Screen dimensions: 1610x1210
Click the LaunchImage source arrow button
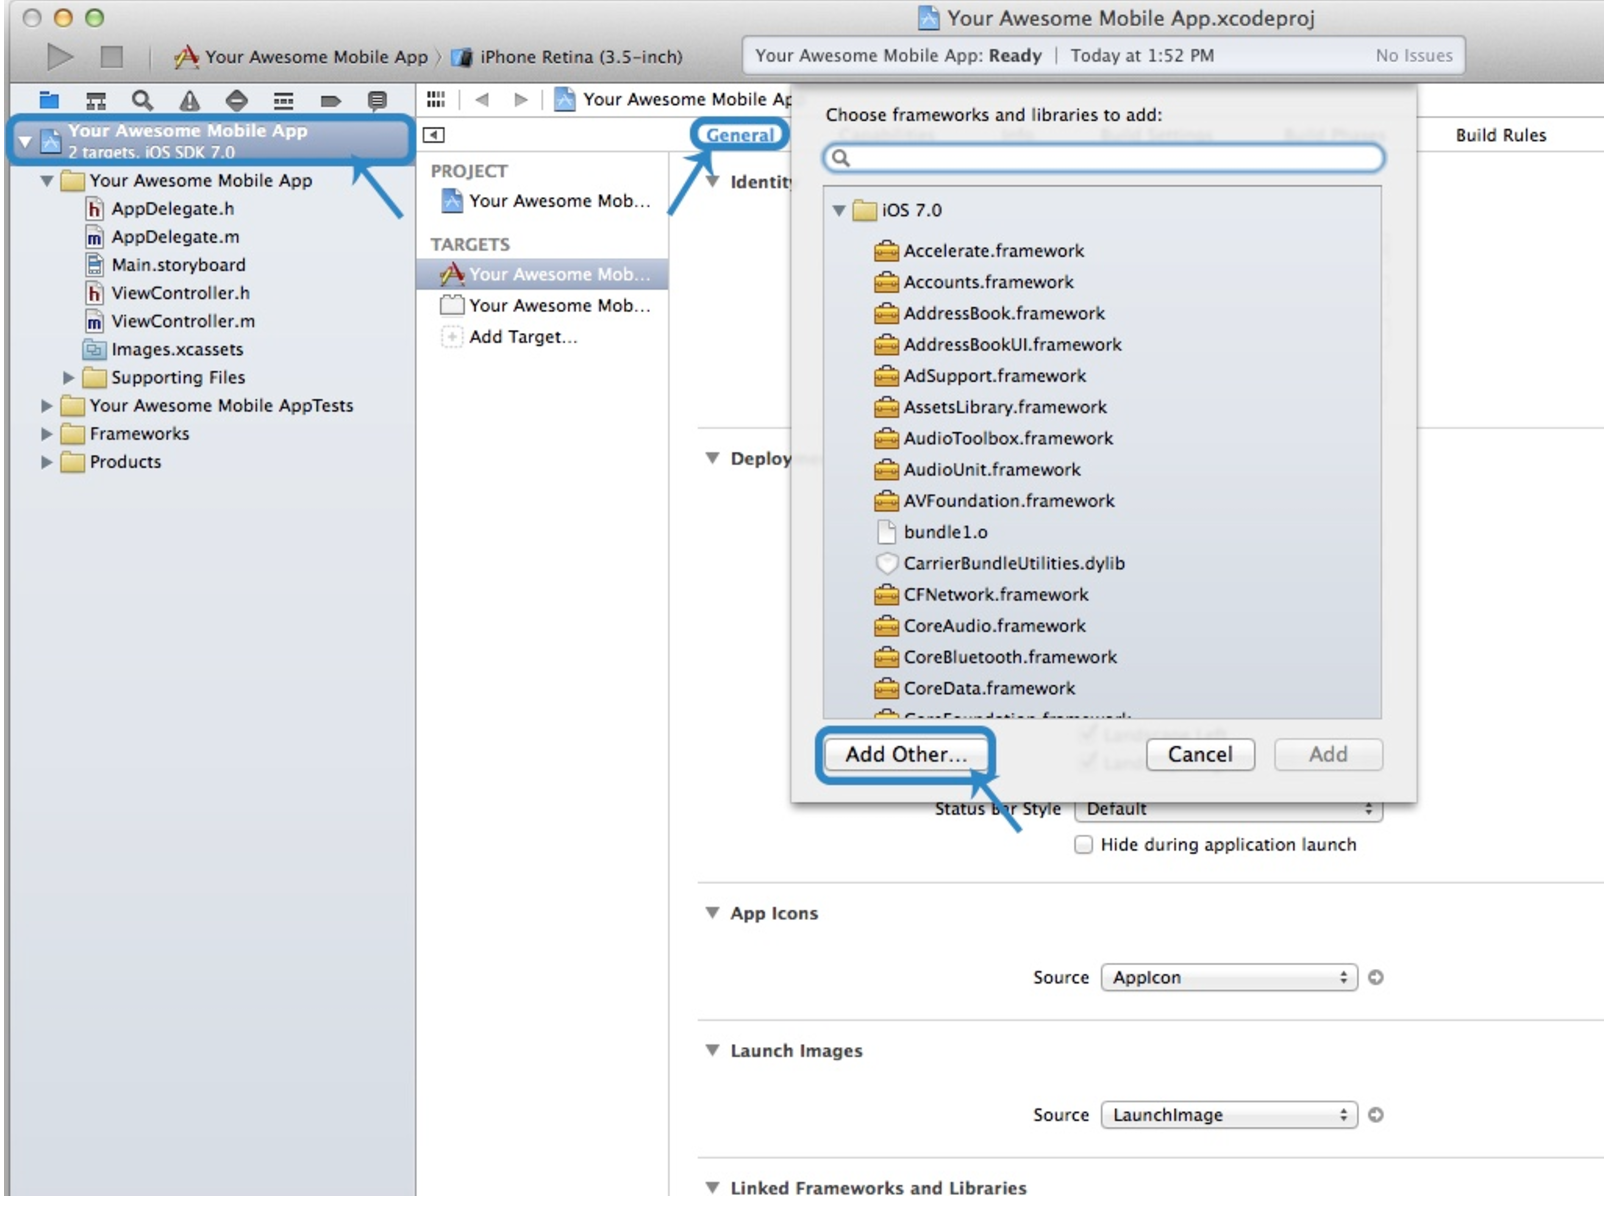coord(1376,1115)
